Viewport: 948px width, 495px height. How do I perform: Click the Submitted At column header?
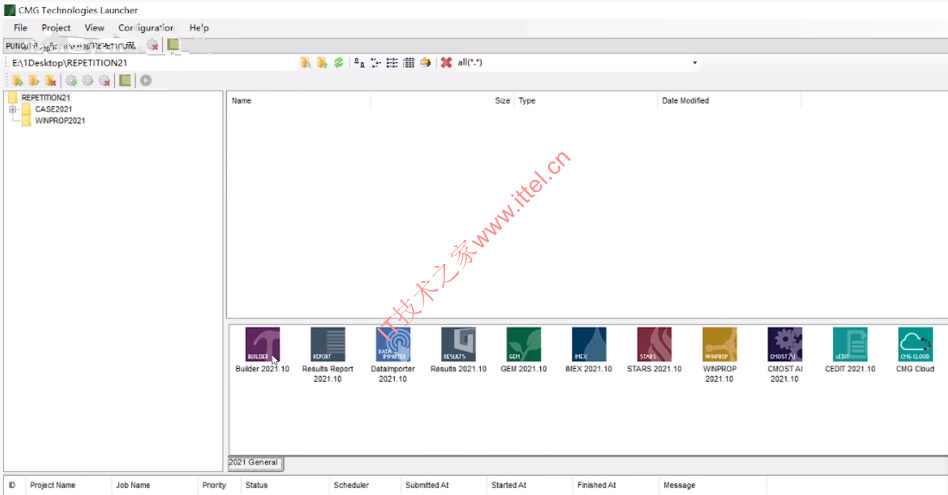coord(443,485)
